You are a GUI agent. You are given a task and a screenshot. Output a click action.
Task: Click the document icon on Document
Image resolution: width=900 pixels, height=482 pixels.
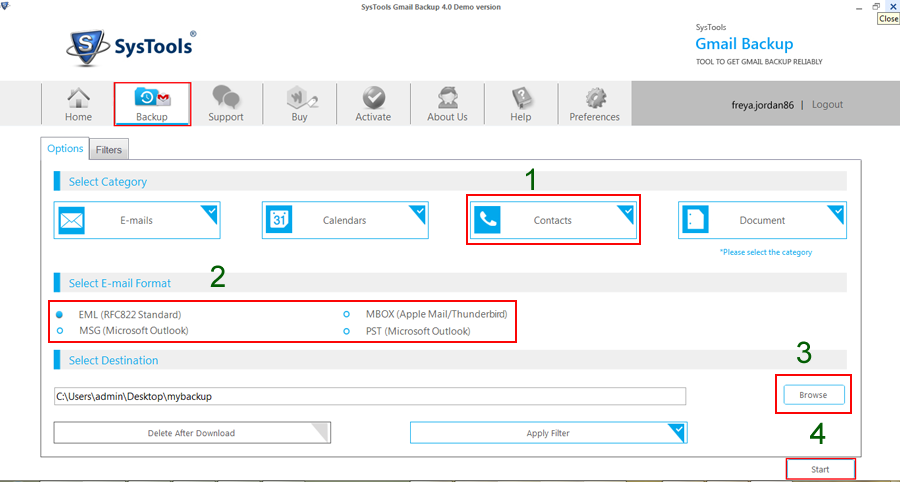695,220
